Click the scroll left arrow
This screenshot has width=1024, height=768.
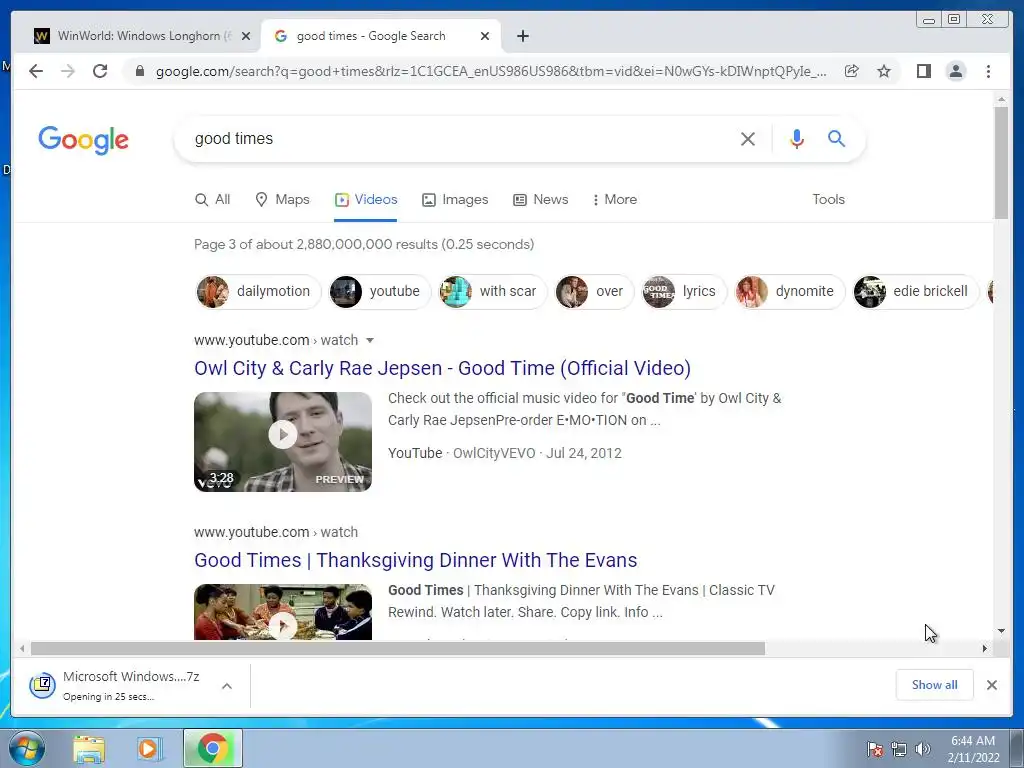(x=22, y=648)
